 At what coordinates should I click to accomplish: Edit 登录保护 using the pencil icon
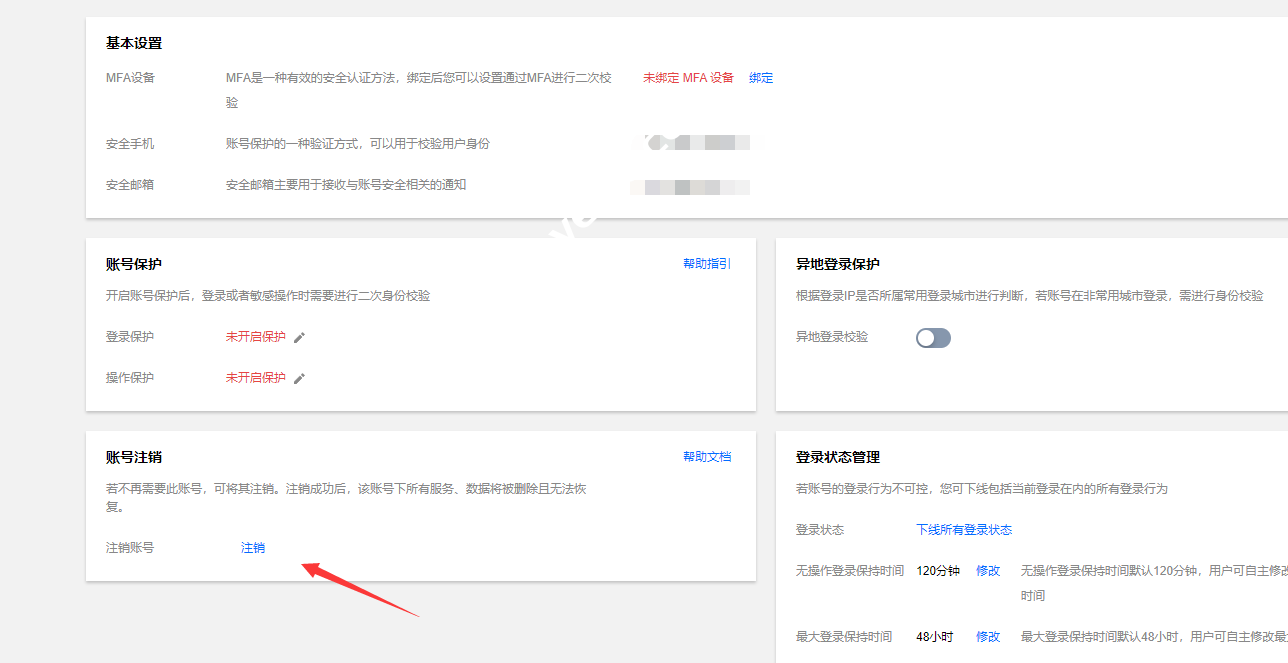click(x=299, y=338)
